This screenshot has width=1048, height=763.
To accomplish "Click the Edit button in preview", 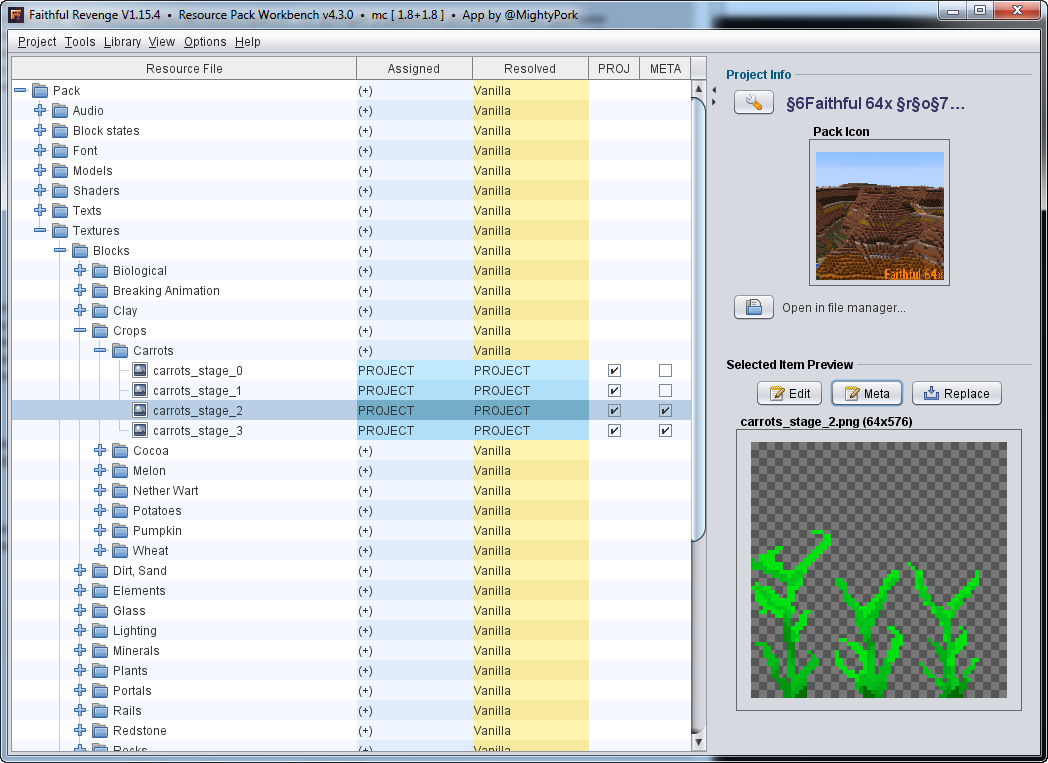I will [x=789, y=394].
